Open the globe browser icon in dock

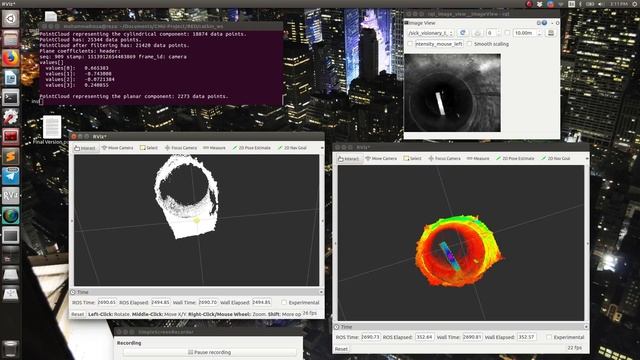[x=11, y=216]
